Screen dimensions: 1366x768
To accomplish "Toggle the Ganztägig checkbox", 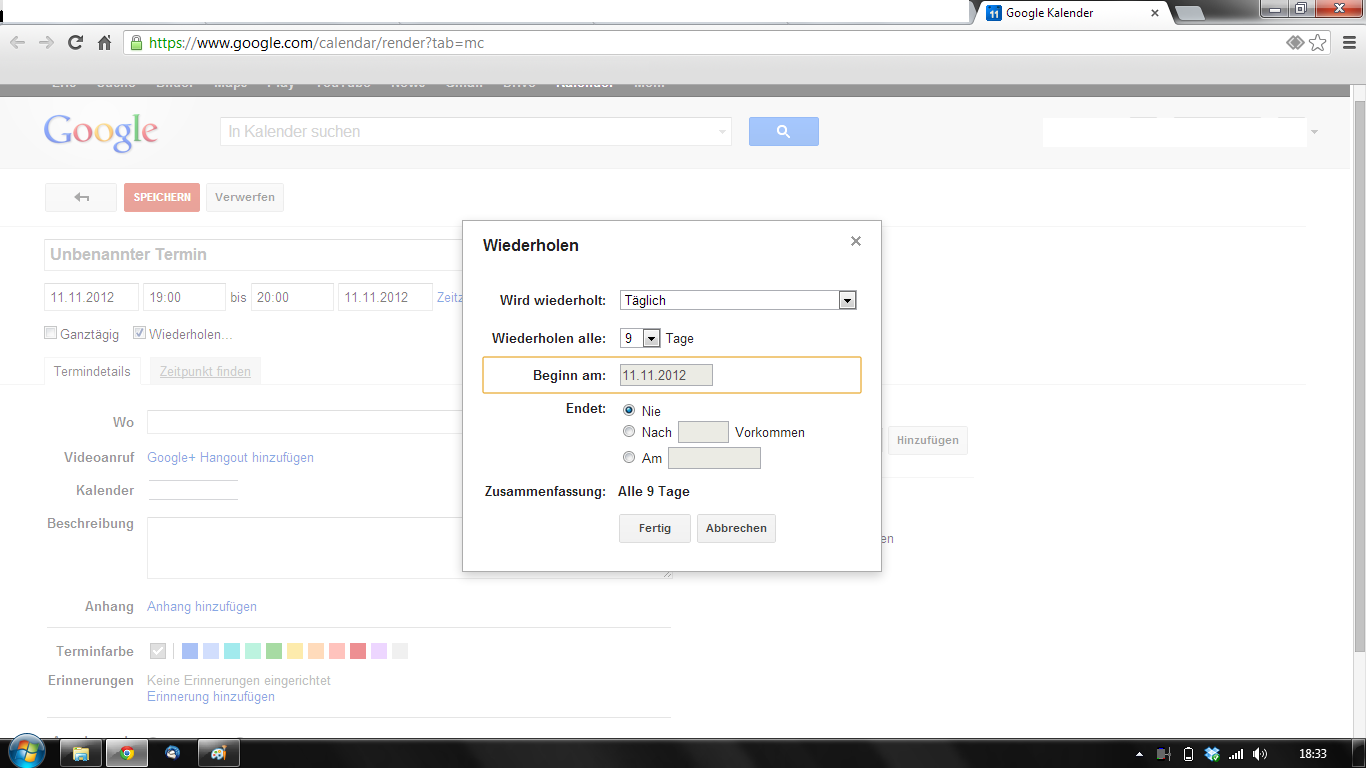I will click(x=51, y=333).
